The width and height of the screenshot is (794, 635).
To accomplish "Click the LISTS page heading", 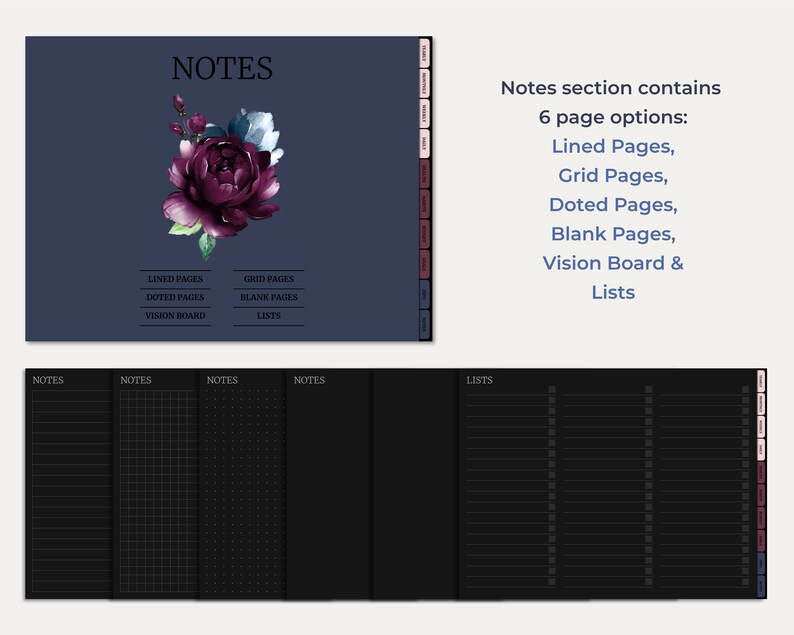I will (479, 380).
